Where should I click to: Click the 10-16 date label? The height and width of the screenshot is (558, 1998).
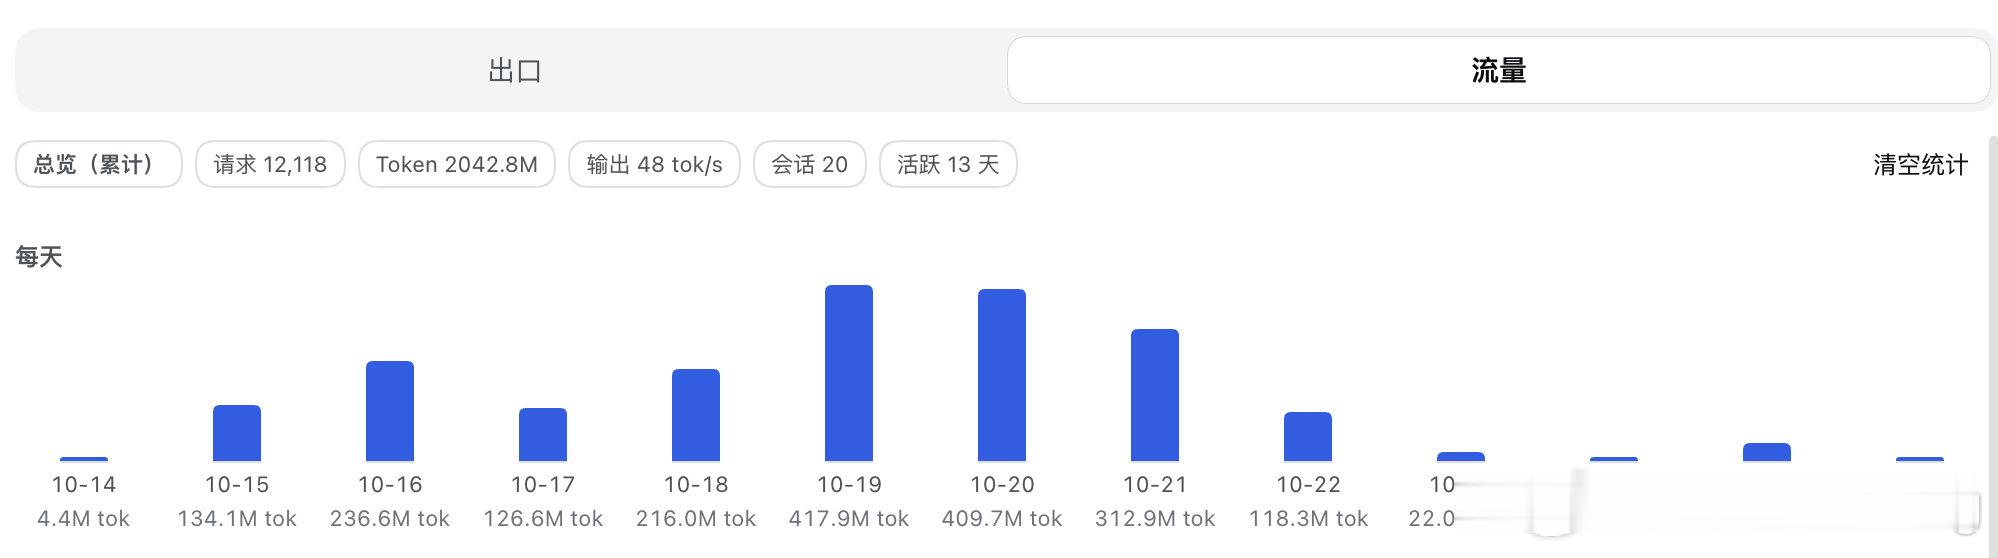point(390,485)
